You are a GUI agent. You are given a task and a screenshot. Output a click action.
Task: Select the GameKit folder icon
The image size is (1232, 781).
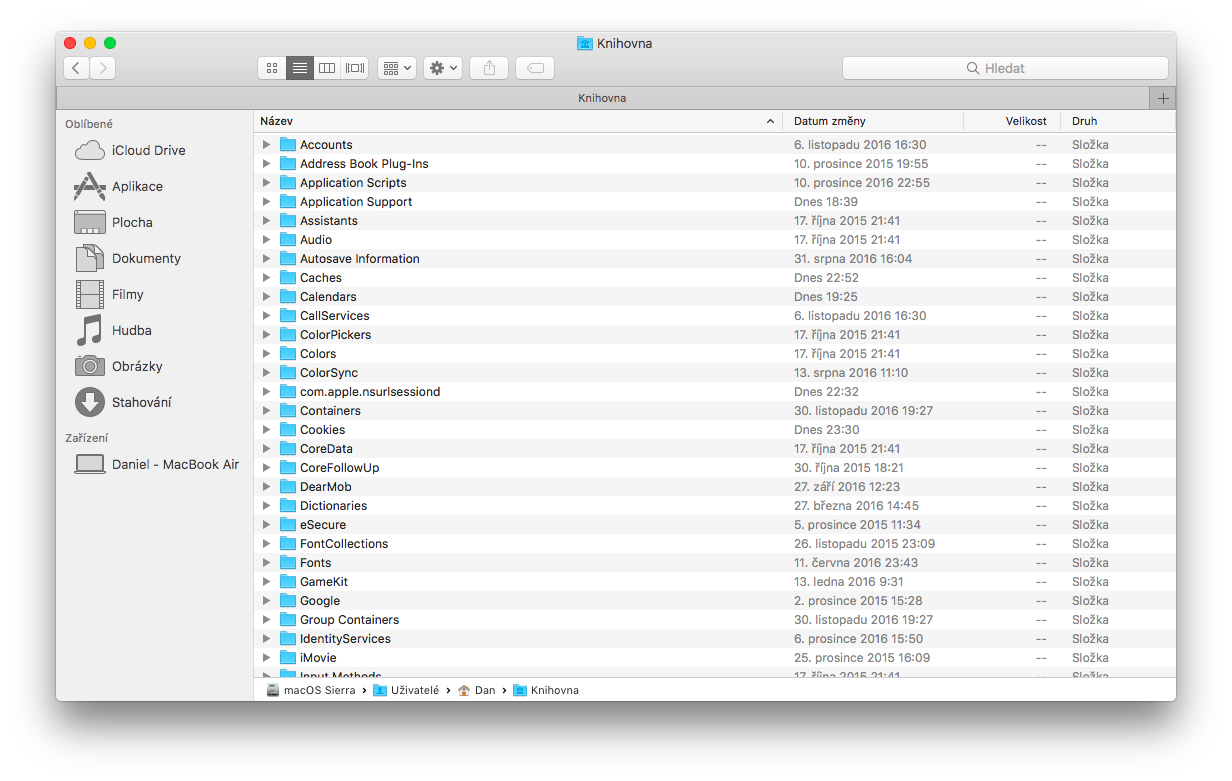(x=288, y=582)
